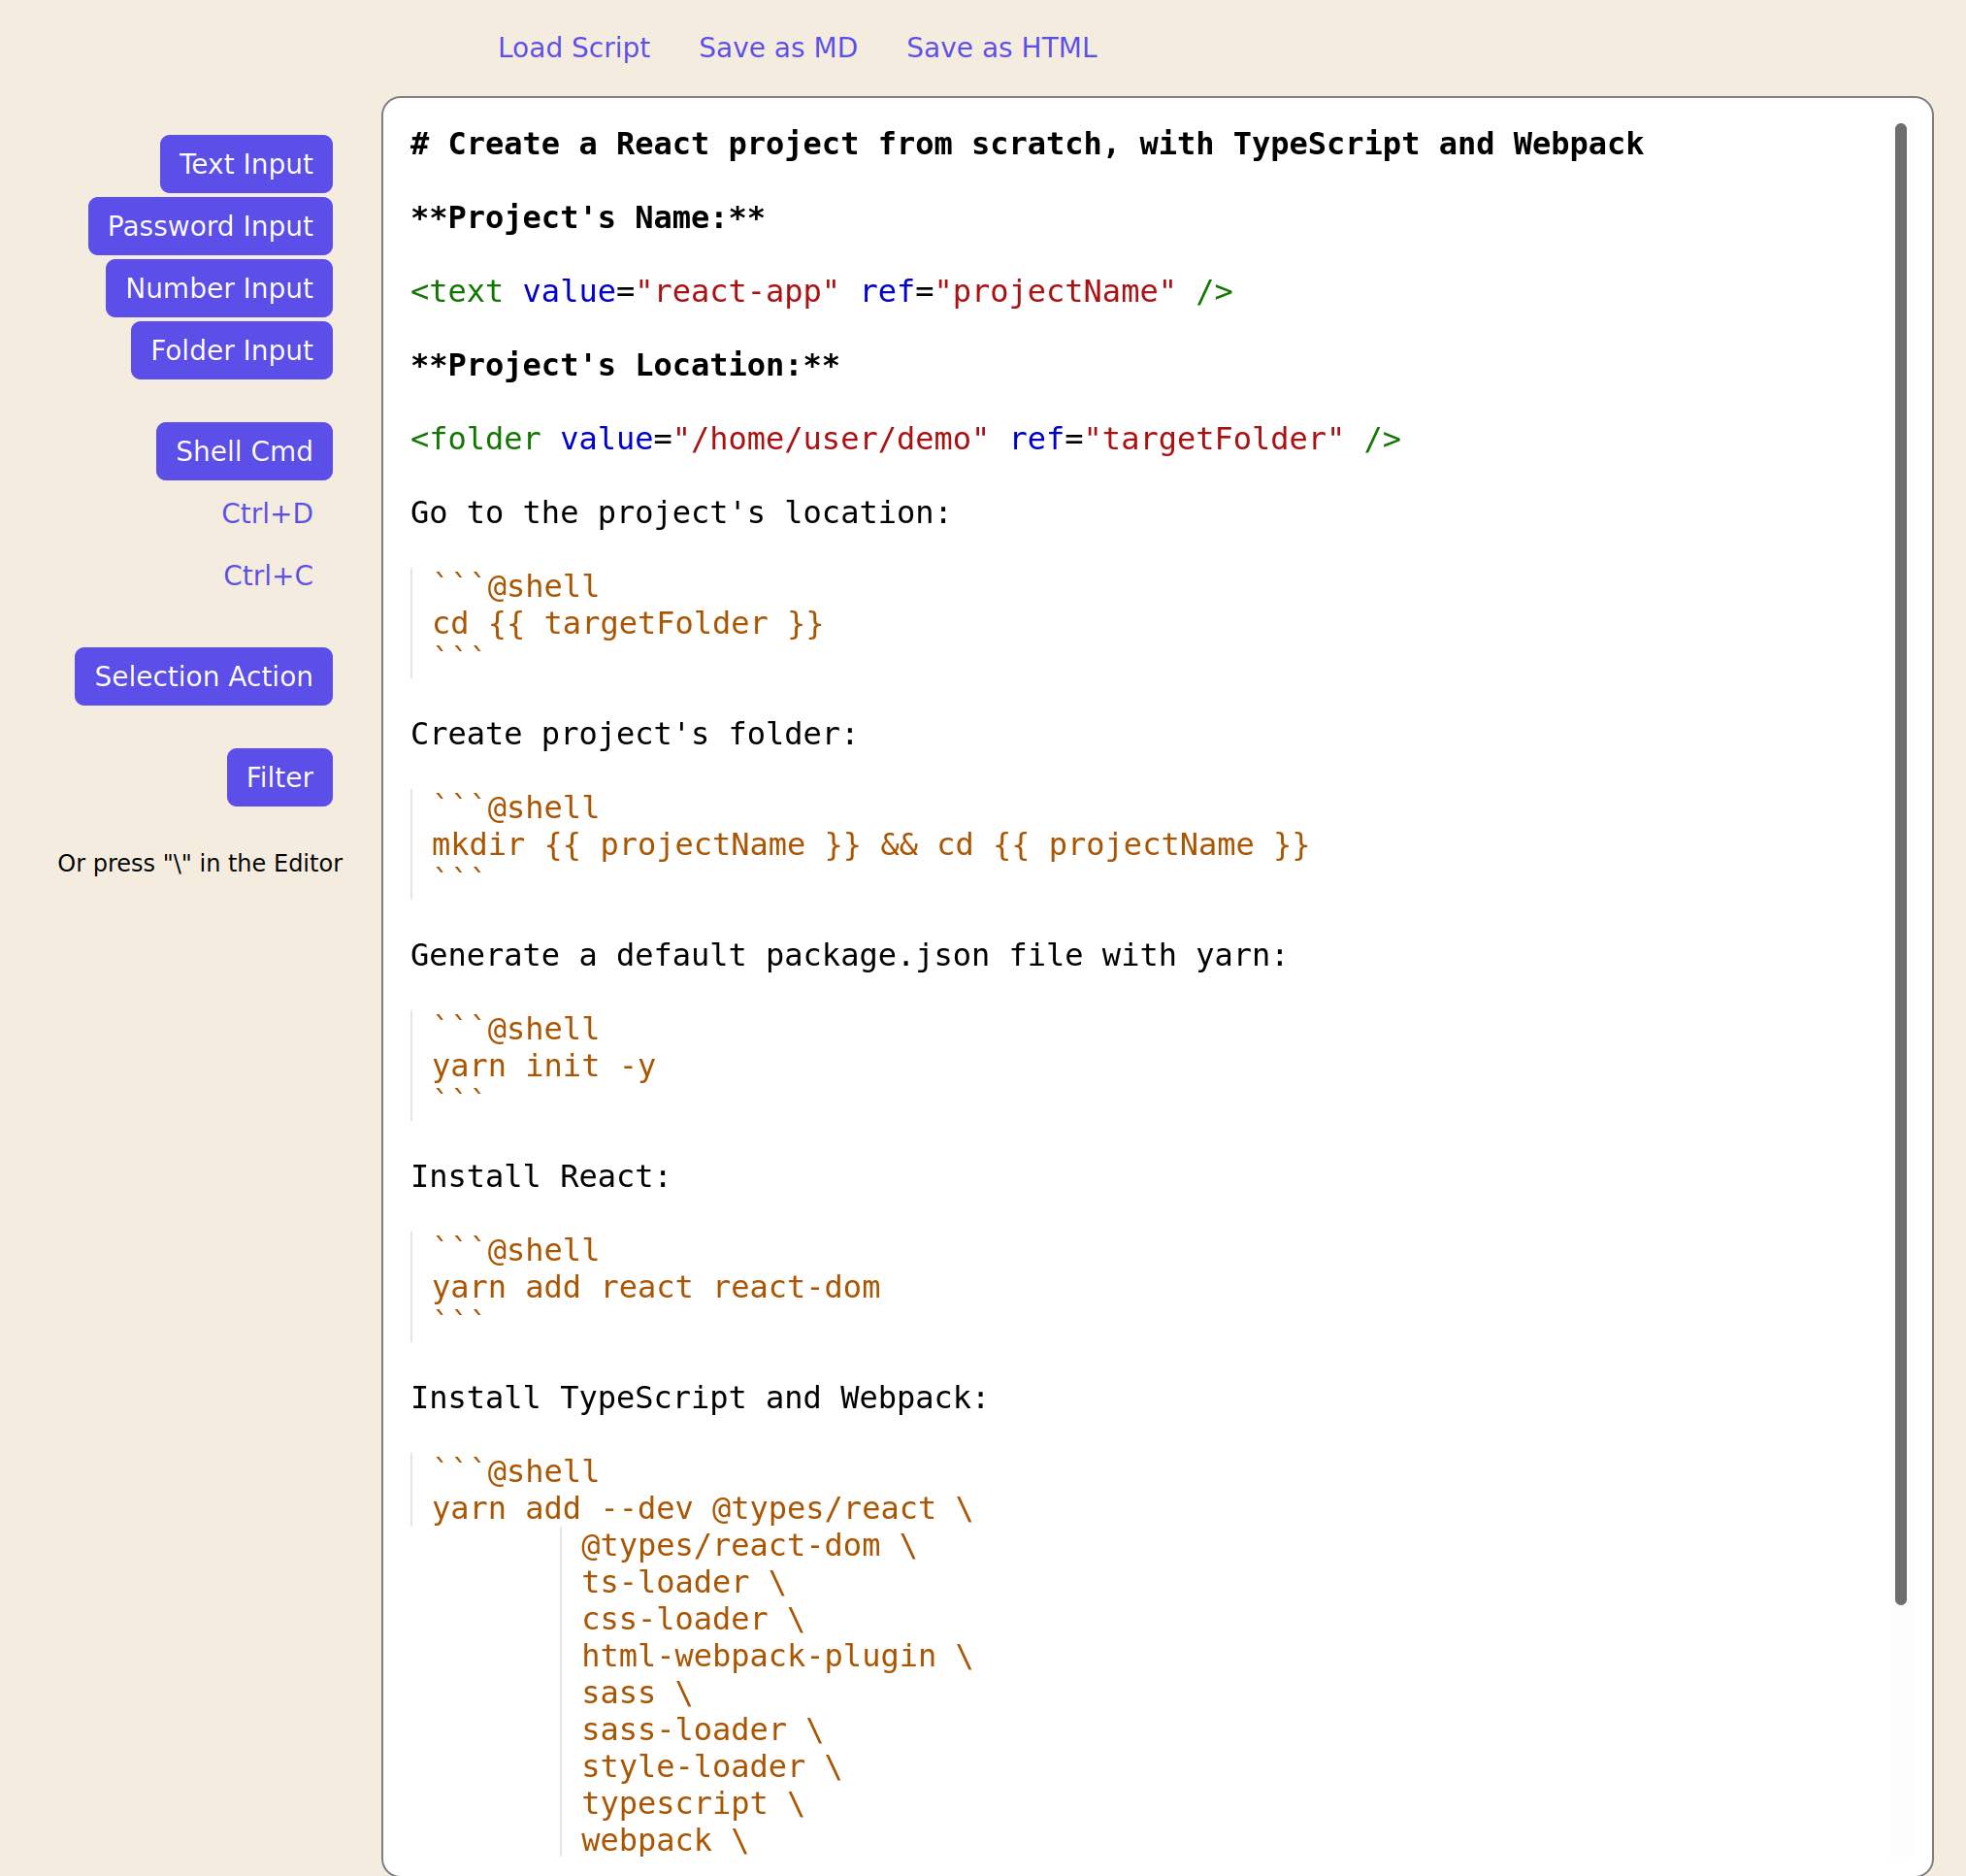Click the Text Input button
The height and width of the screenshot is (1876, 1966).
coord(246,164)
